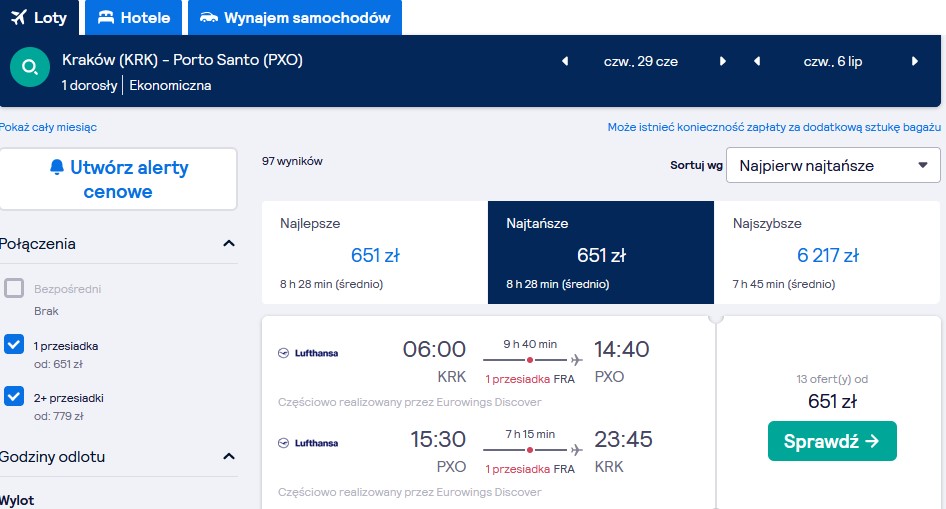Open Pokaż cały miesiąc link
The image size is (946, 509).
click(48, 127)
